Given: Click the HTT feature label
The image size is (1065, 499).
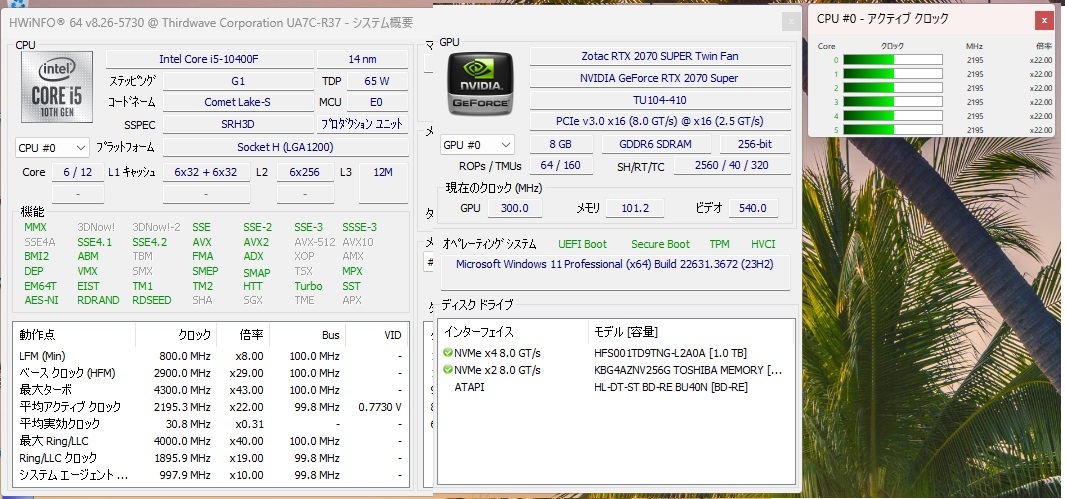Looking at the screenshot, I should tap(253, 286).
